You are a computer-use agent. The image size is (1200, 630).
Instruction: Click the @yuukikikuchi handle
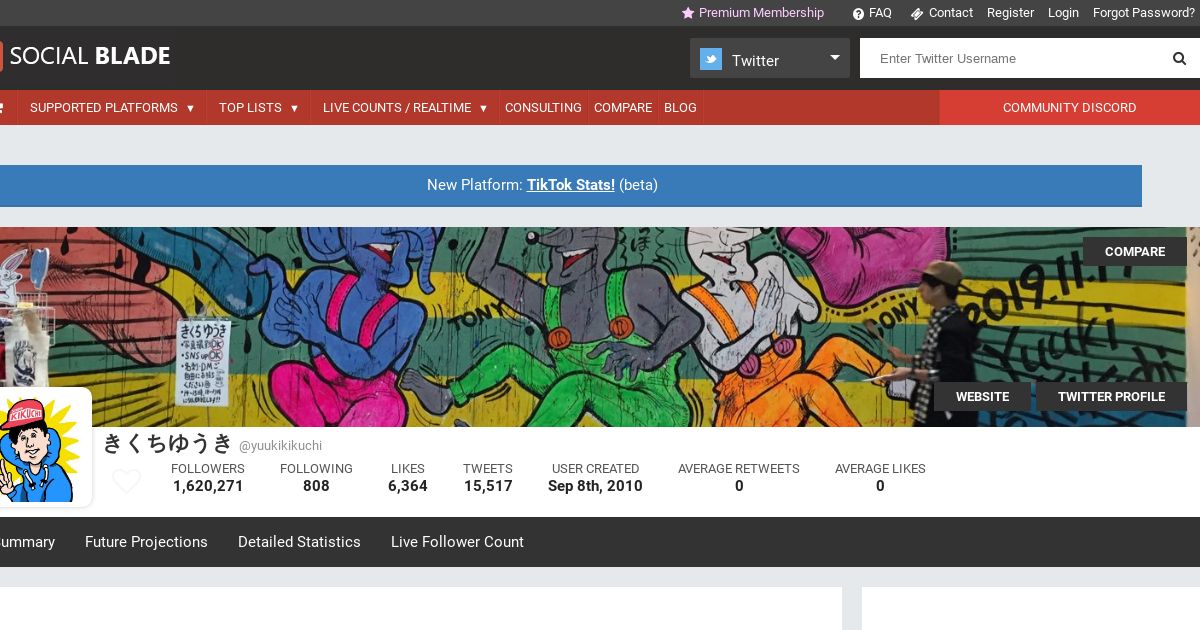tap(280, 446)
